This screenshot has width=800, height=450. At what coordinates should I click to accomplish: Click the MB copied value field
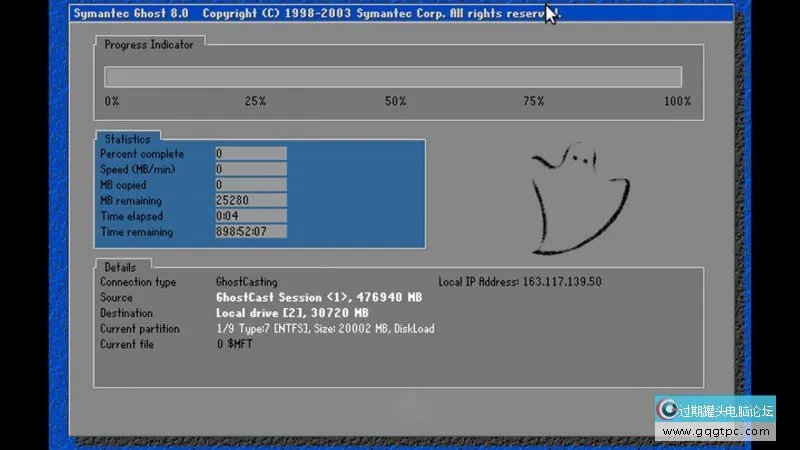[x=251, y=185]
